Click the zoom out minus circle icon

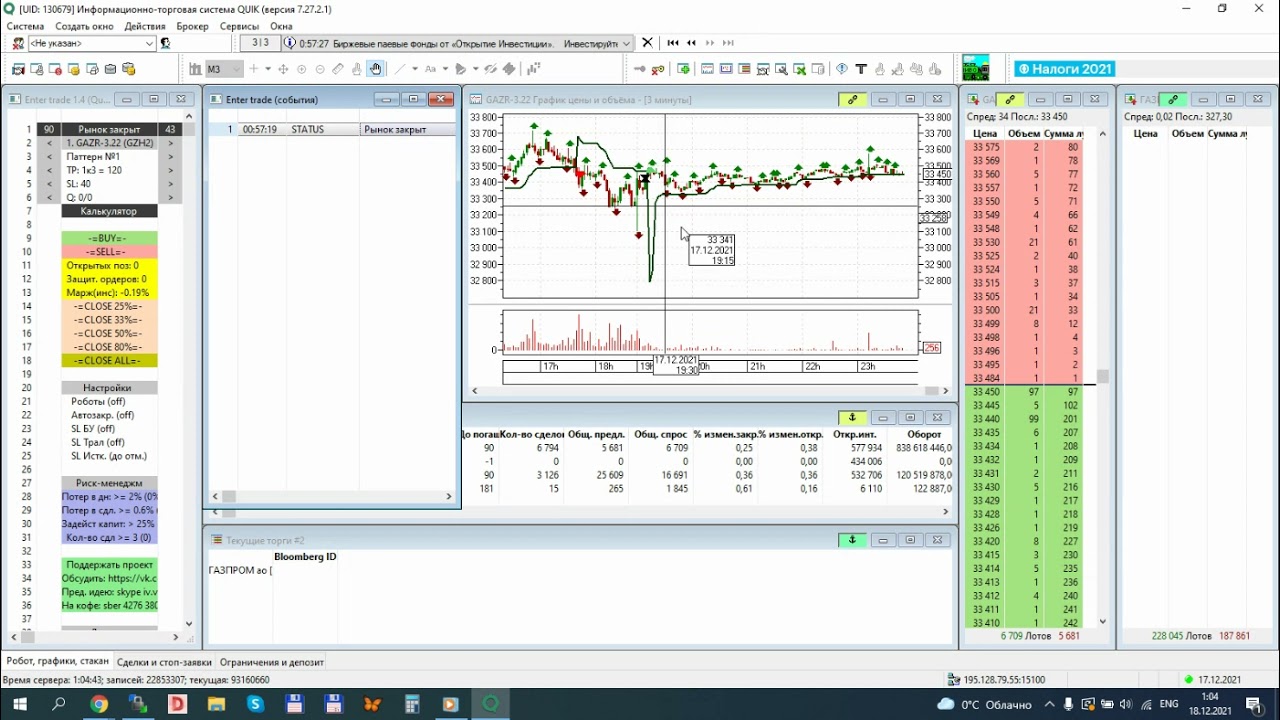(x=320, y=69)
